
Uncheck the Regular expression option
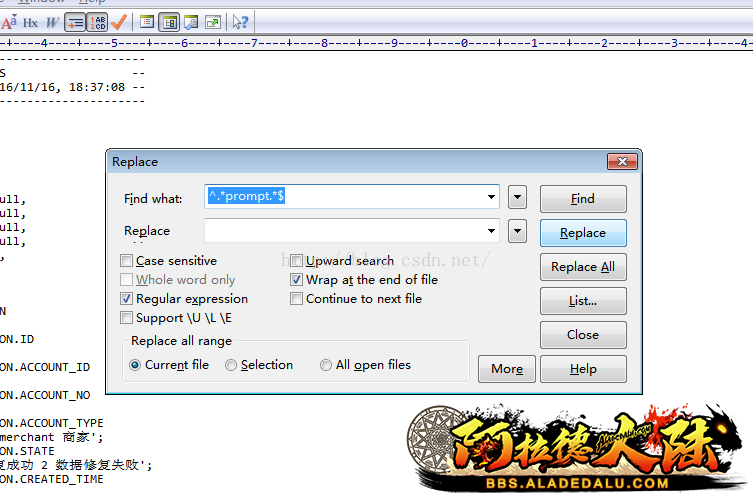coord(127,299)
